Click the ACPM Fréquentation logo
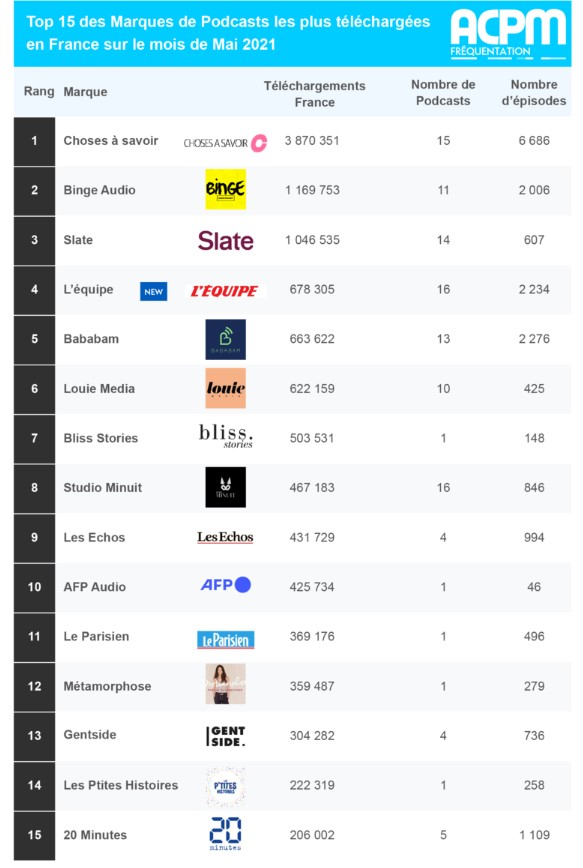 pos(508,34)
